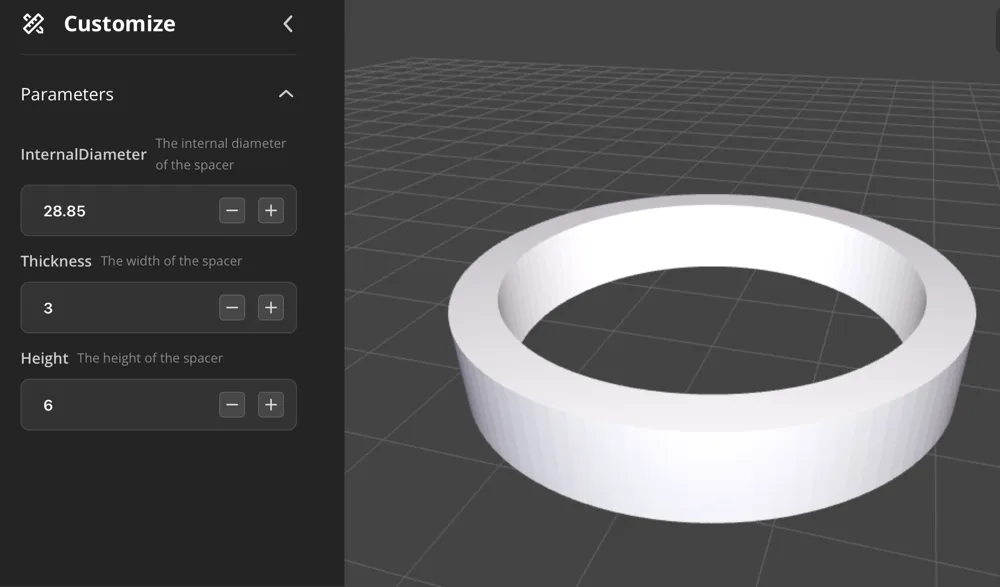Decrease Height with minus button
The width and height of the screenshot is (1000, 587).
pos(232,405)
